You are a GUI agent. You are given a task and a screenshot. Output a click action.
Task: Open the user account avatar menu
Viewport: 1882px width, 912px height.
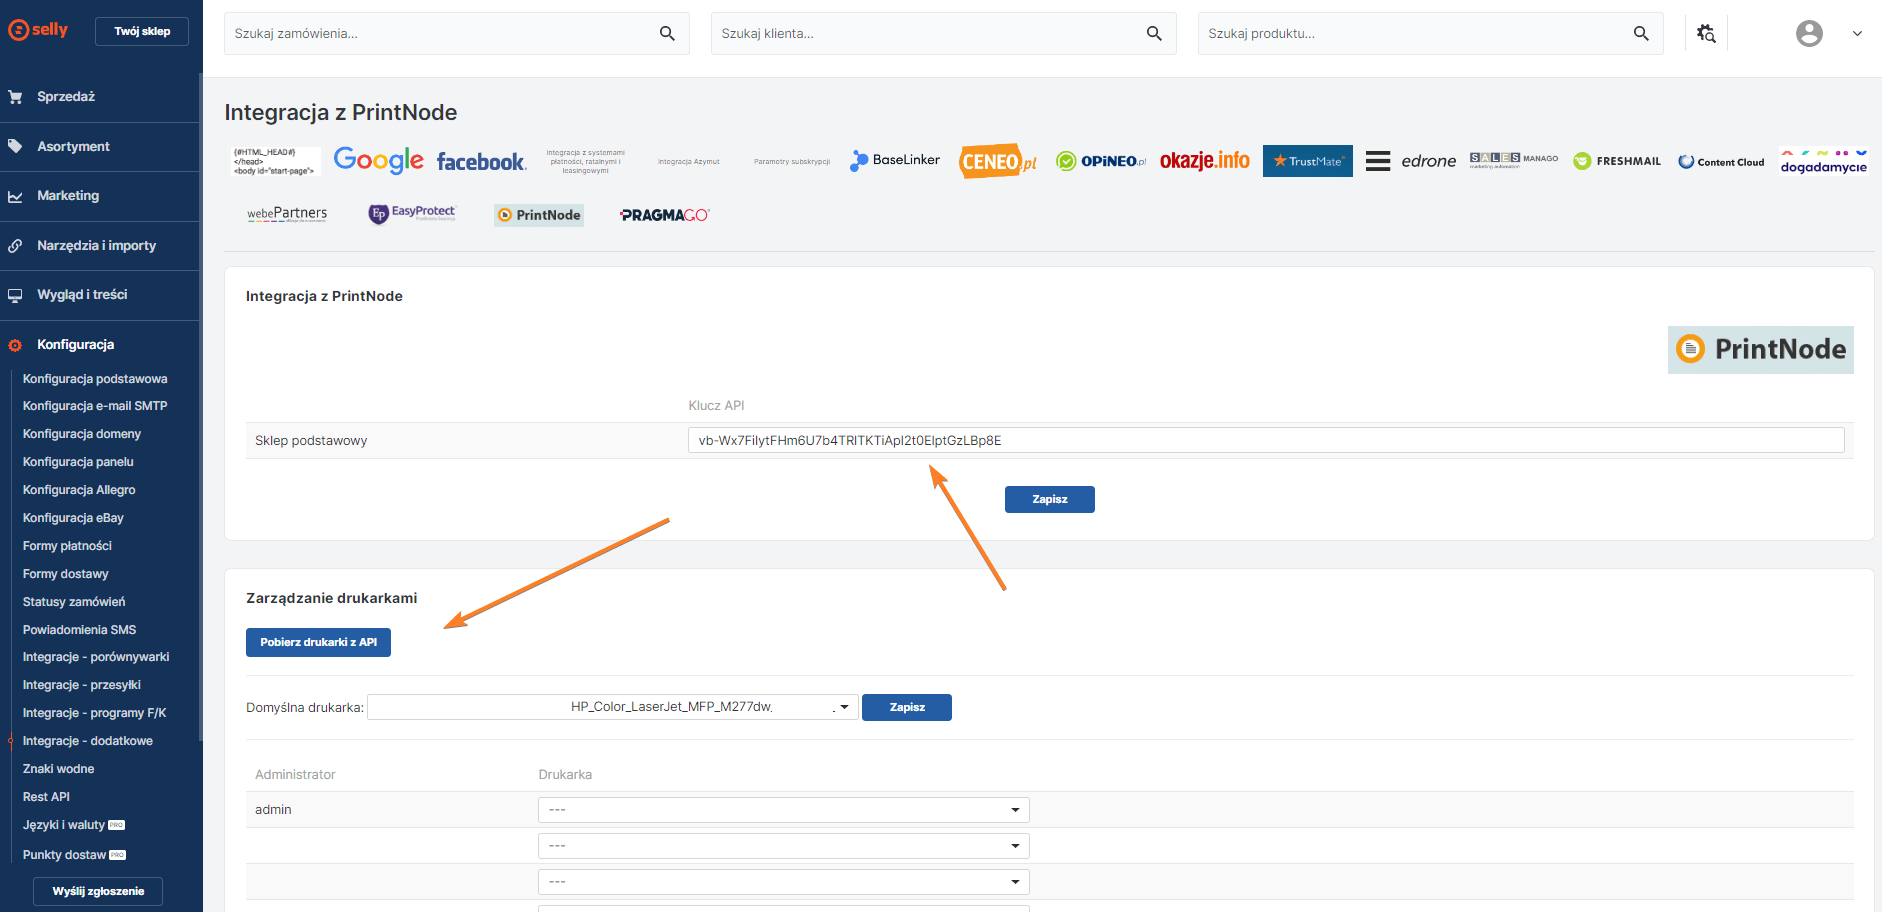tap(1808, 34)
